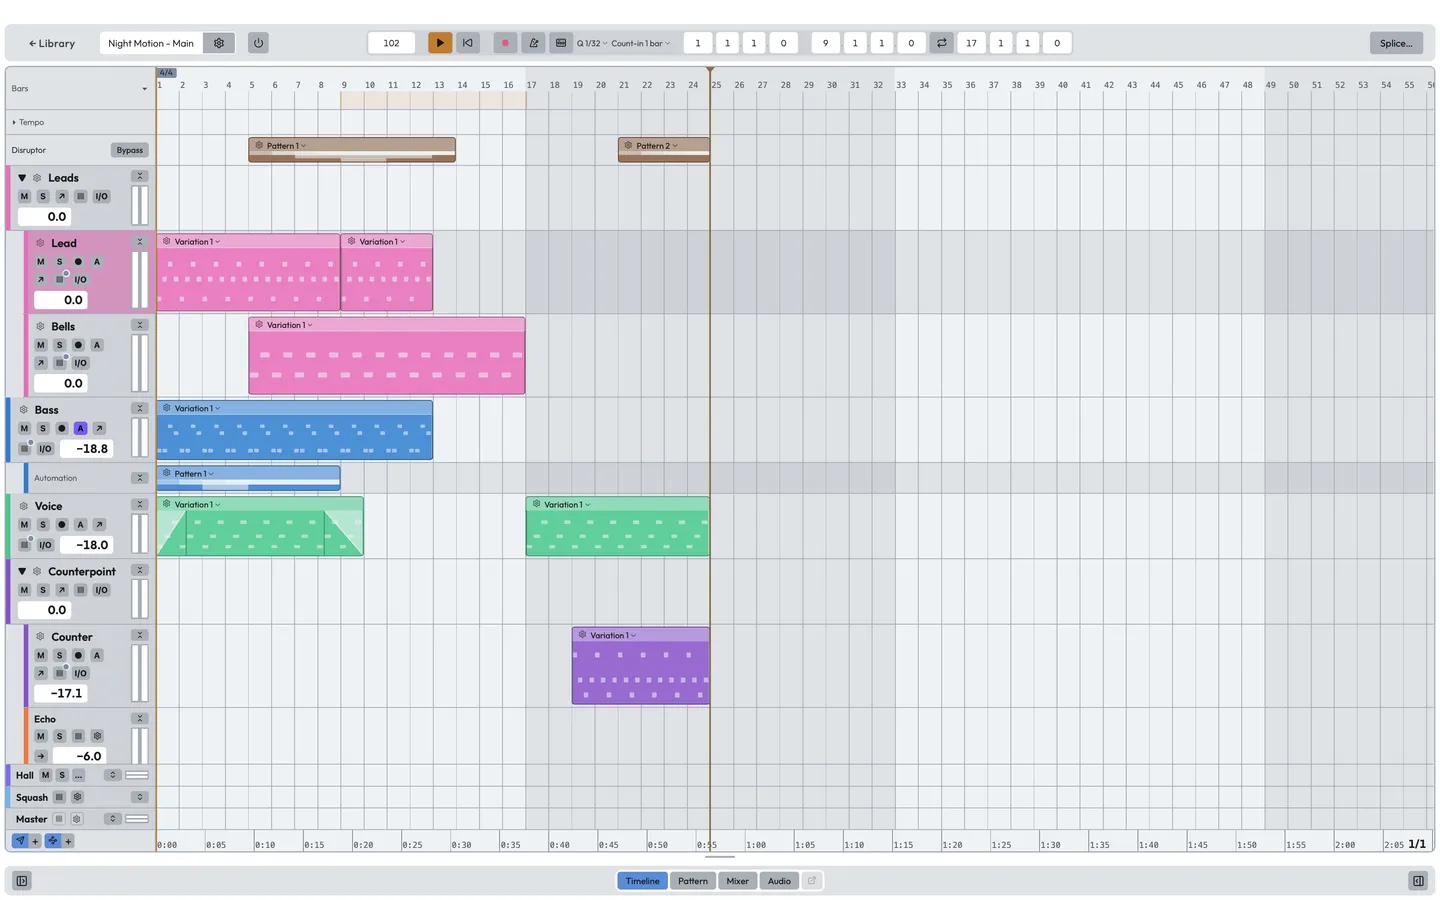1440x900 pixels.
Task: Click the Night Motion - Main project name
Action: [151, 43]
